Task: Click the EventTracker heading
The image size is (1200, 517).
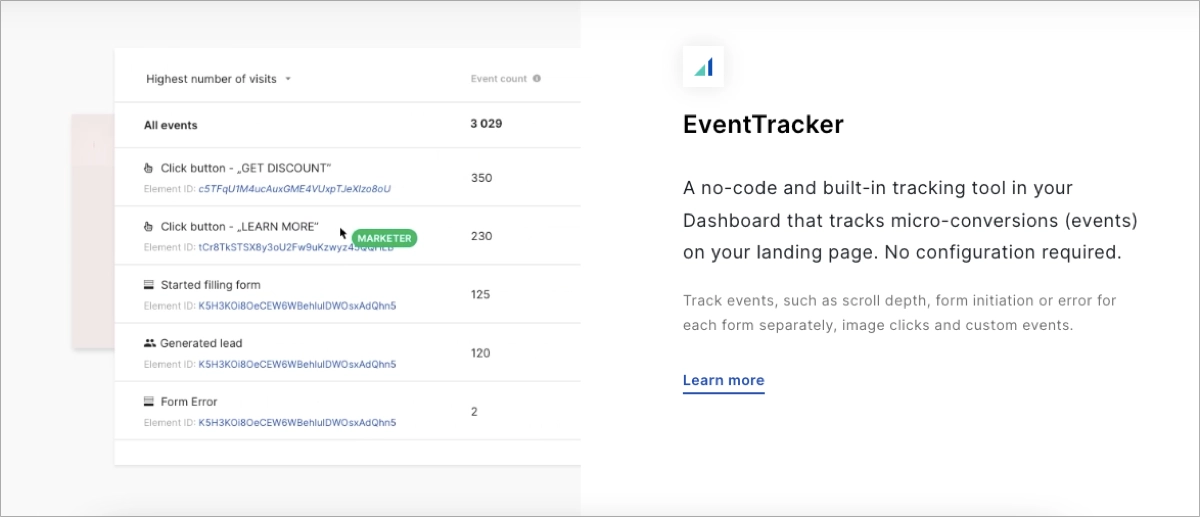Action: point(763,125)
